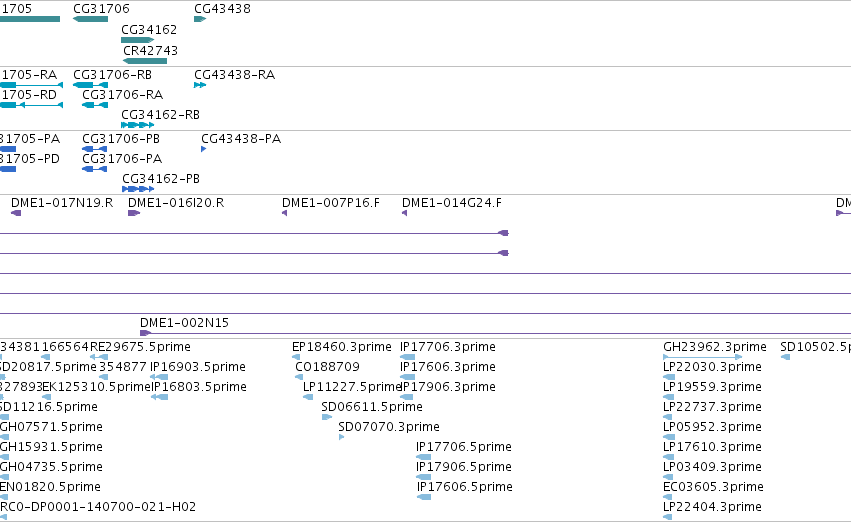Click the DME1-016I20.R purple arrow glyph

[x=134, y=213]
